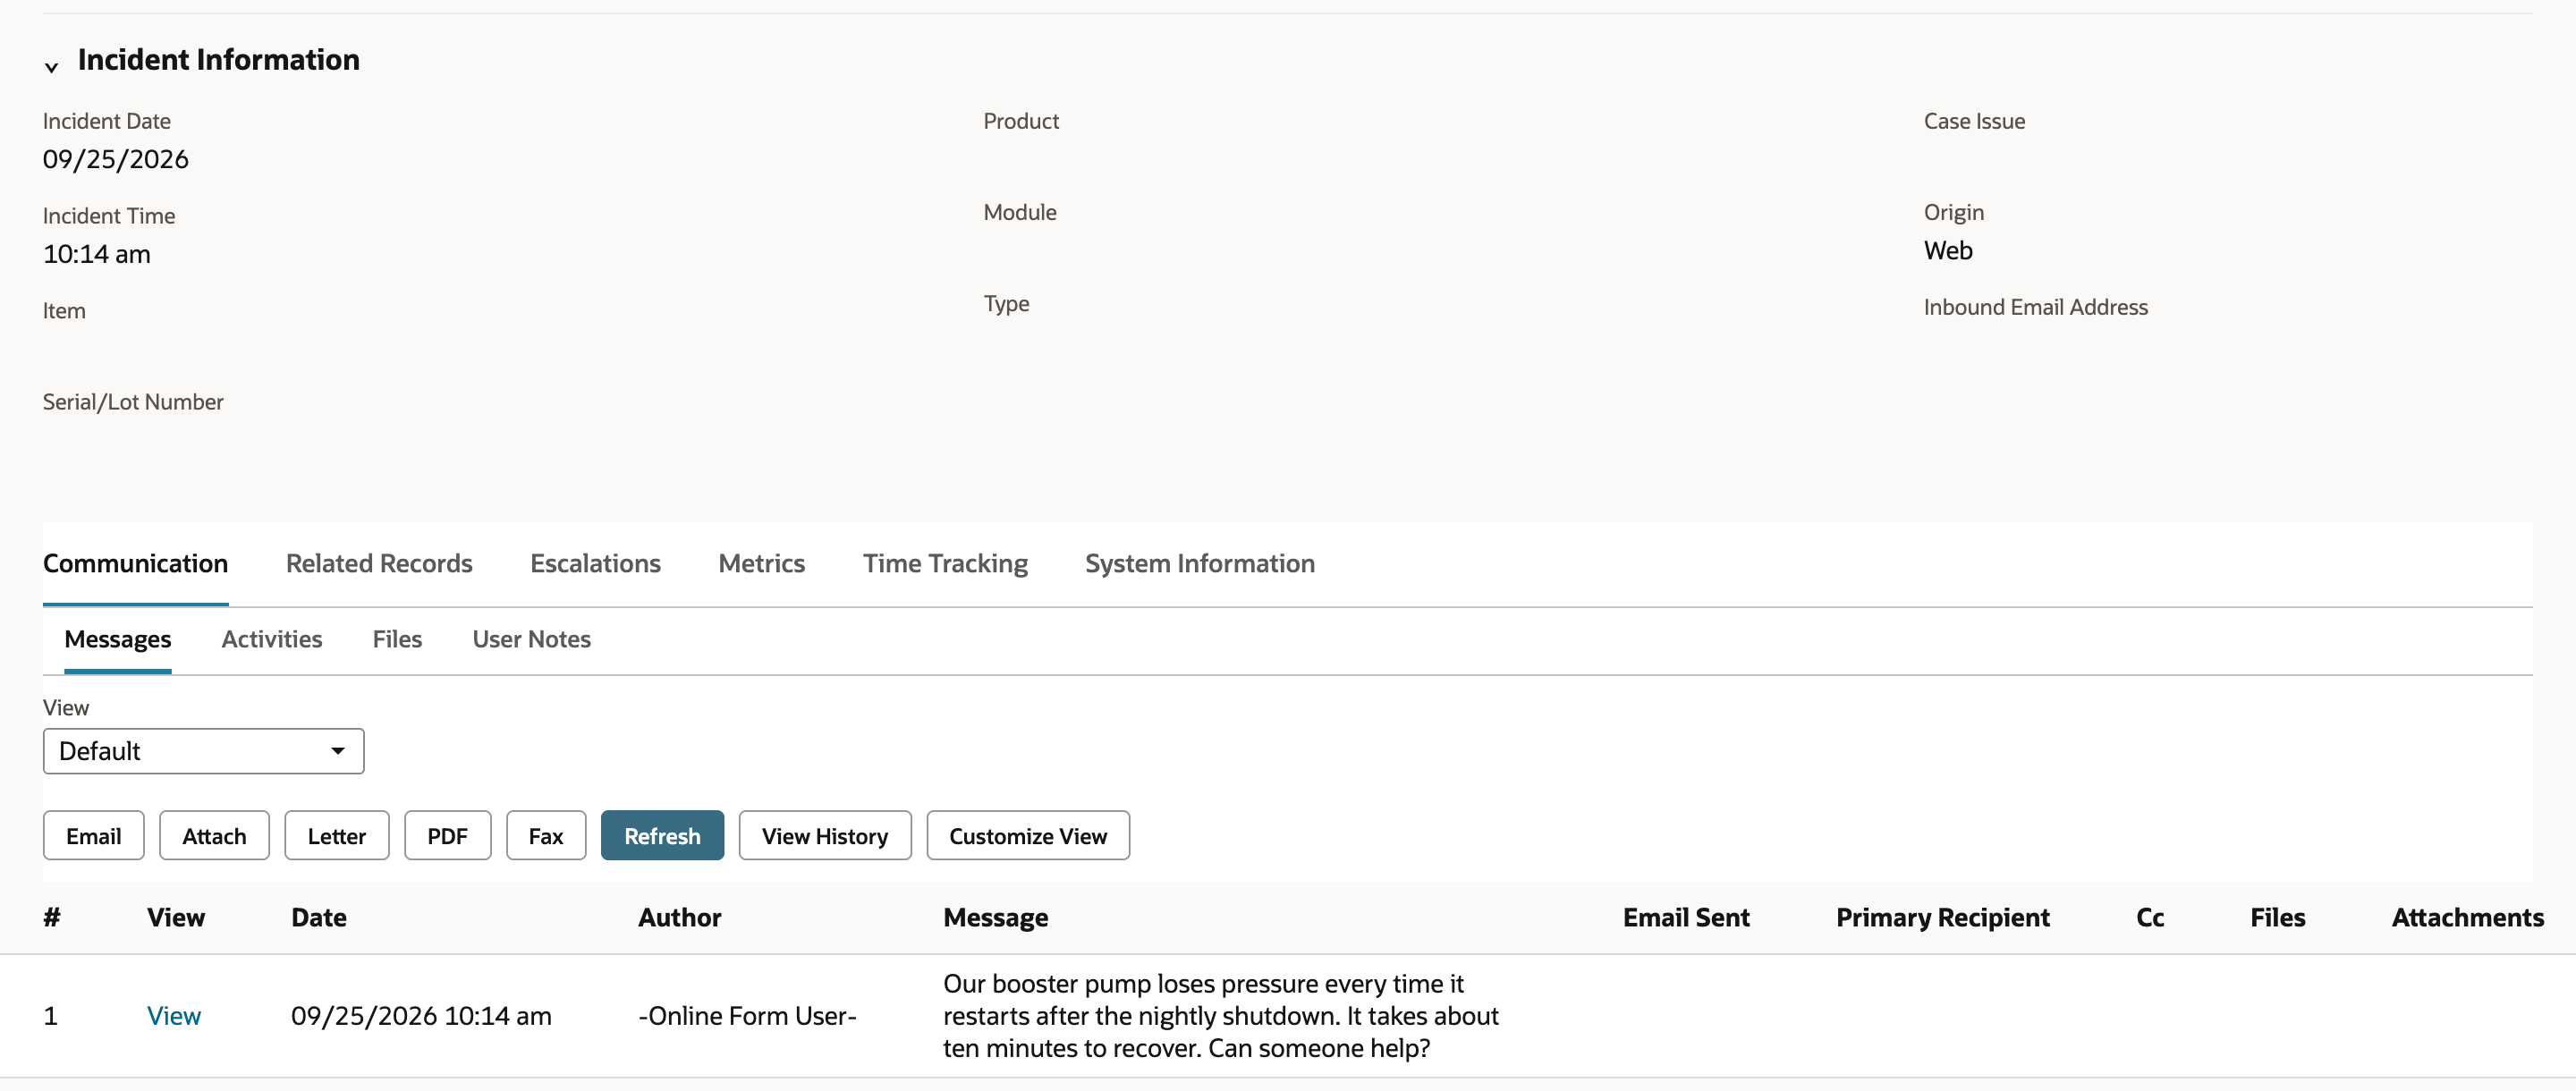The width and height of the screenshot is (2576, 1091).
Task: Open the Files sub-tab
Action: click(x=397, y=639)
